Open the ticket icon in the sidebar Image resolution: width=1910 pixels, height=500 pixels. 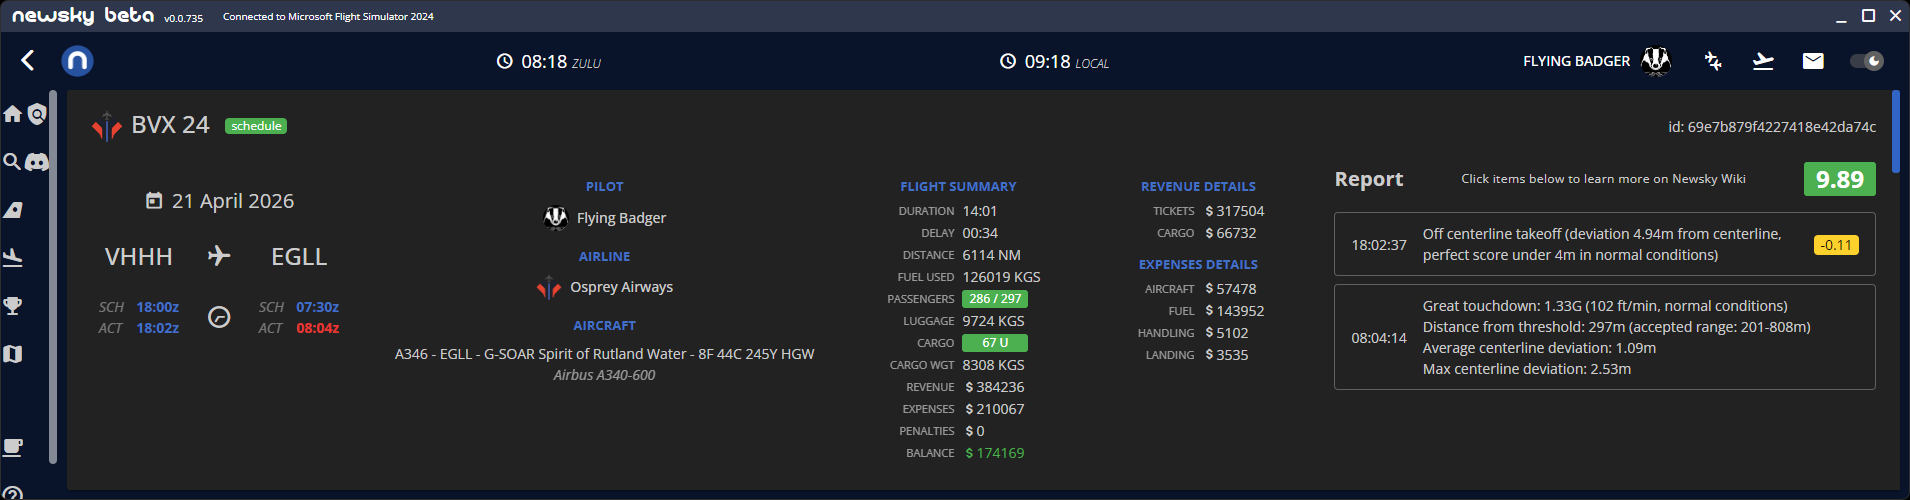click(x=13, y=210)
